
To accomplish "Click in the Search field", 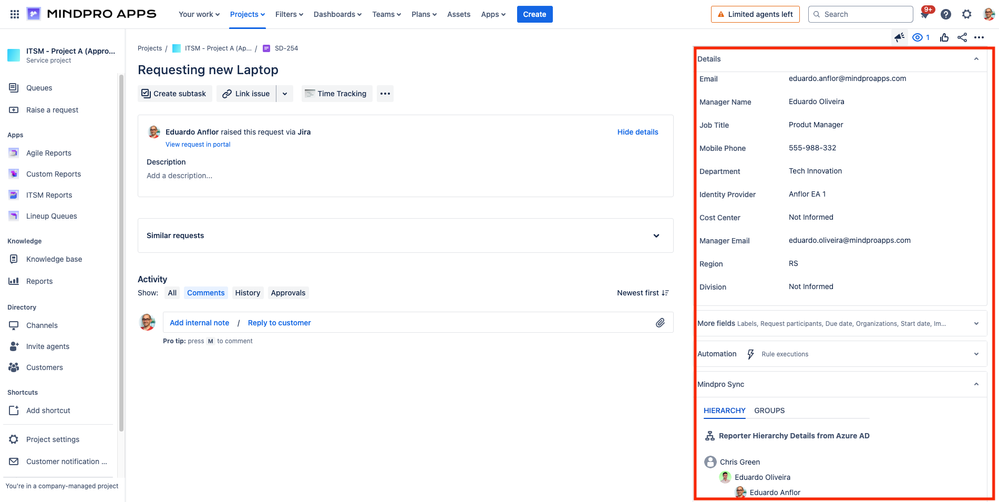I will coord(860,14).
